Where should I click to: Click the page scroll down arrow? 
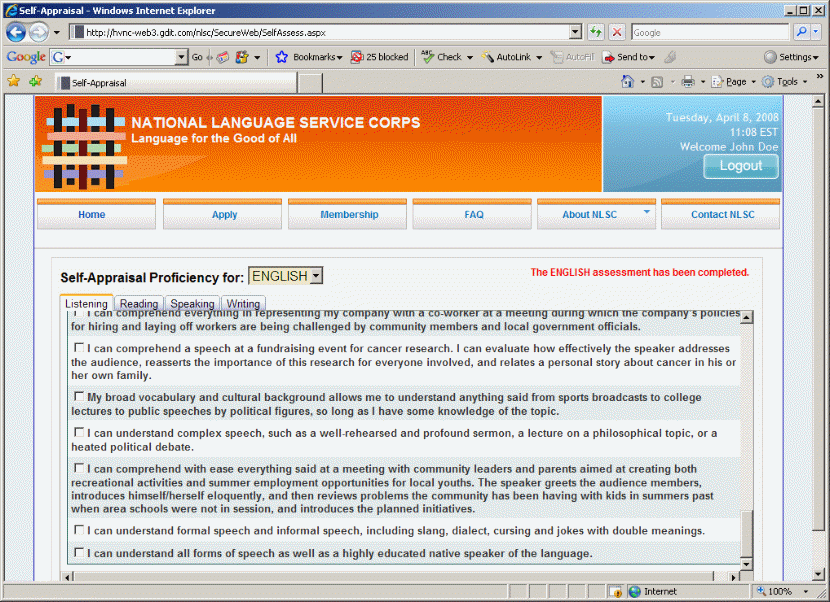818,574
